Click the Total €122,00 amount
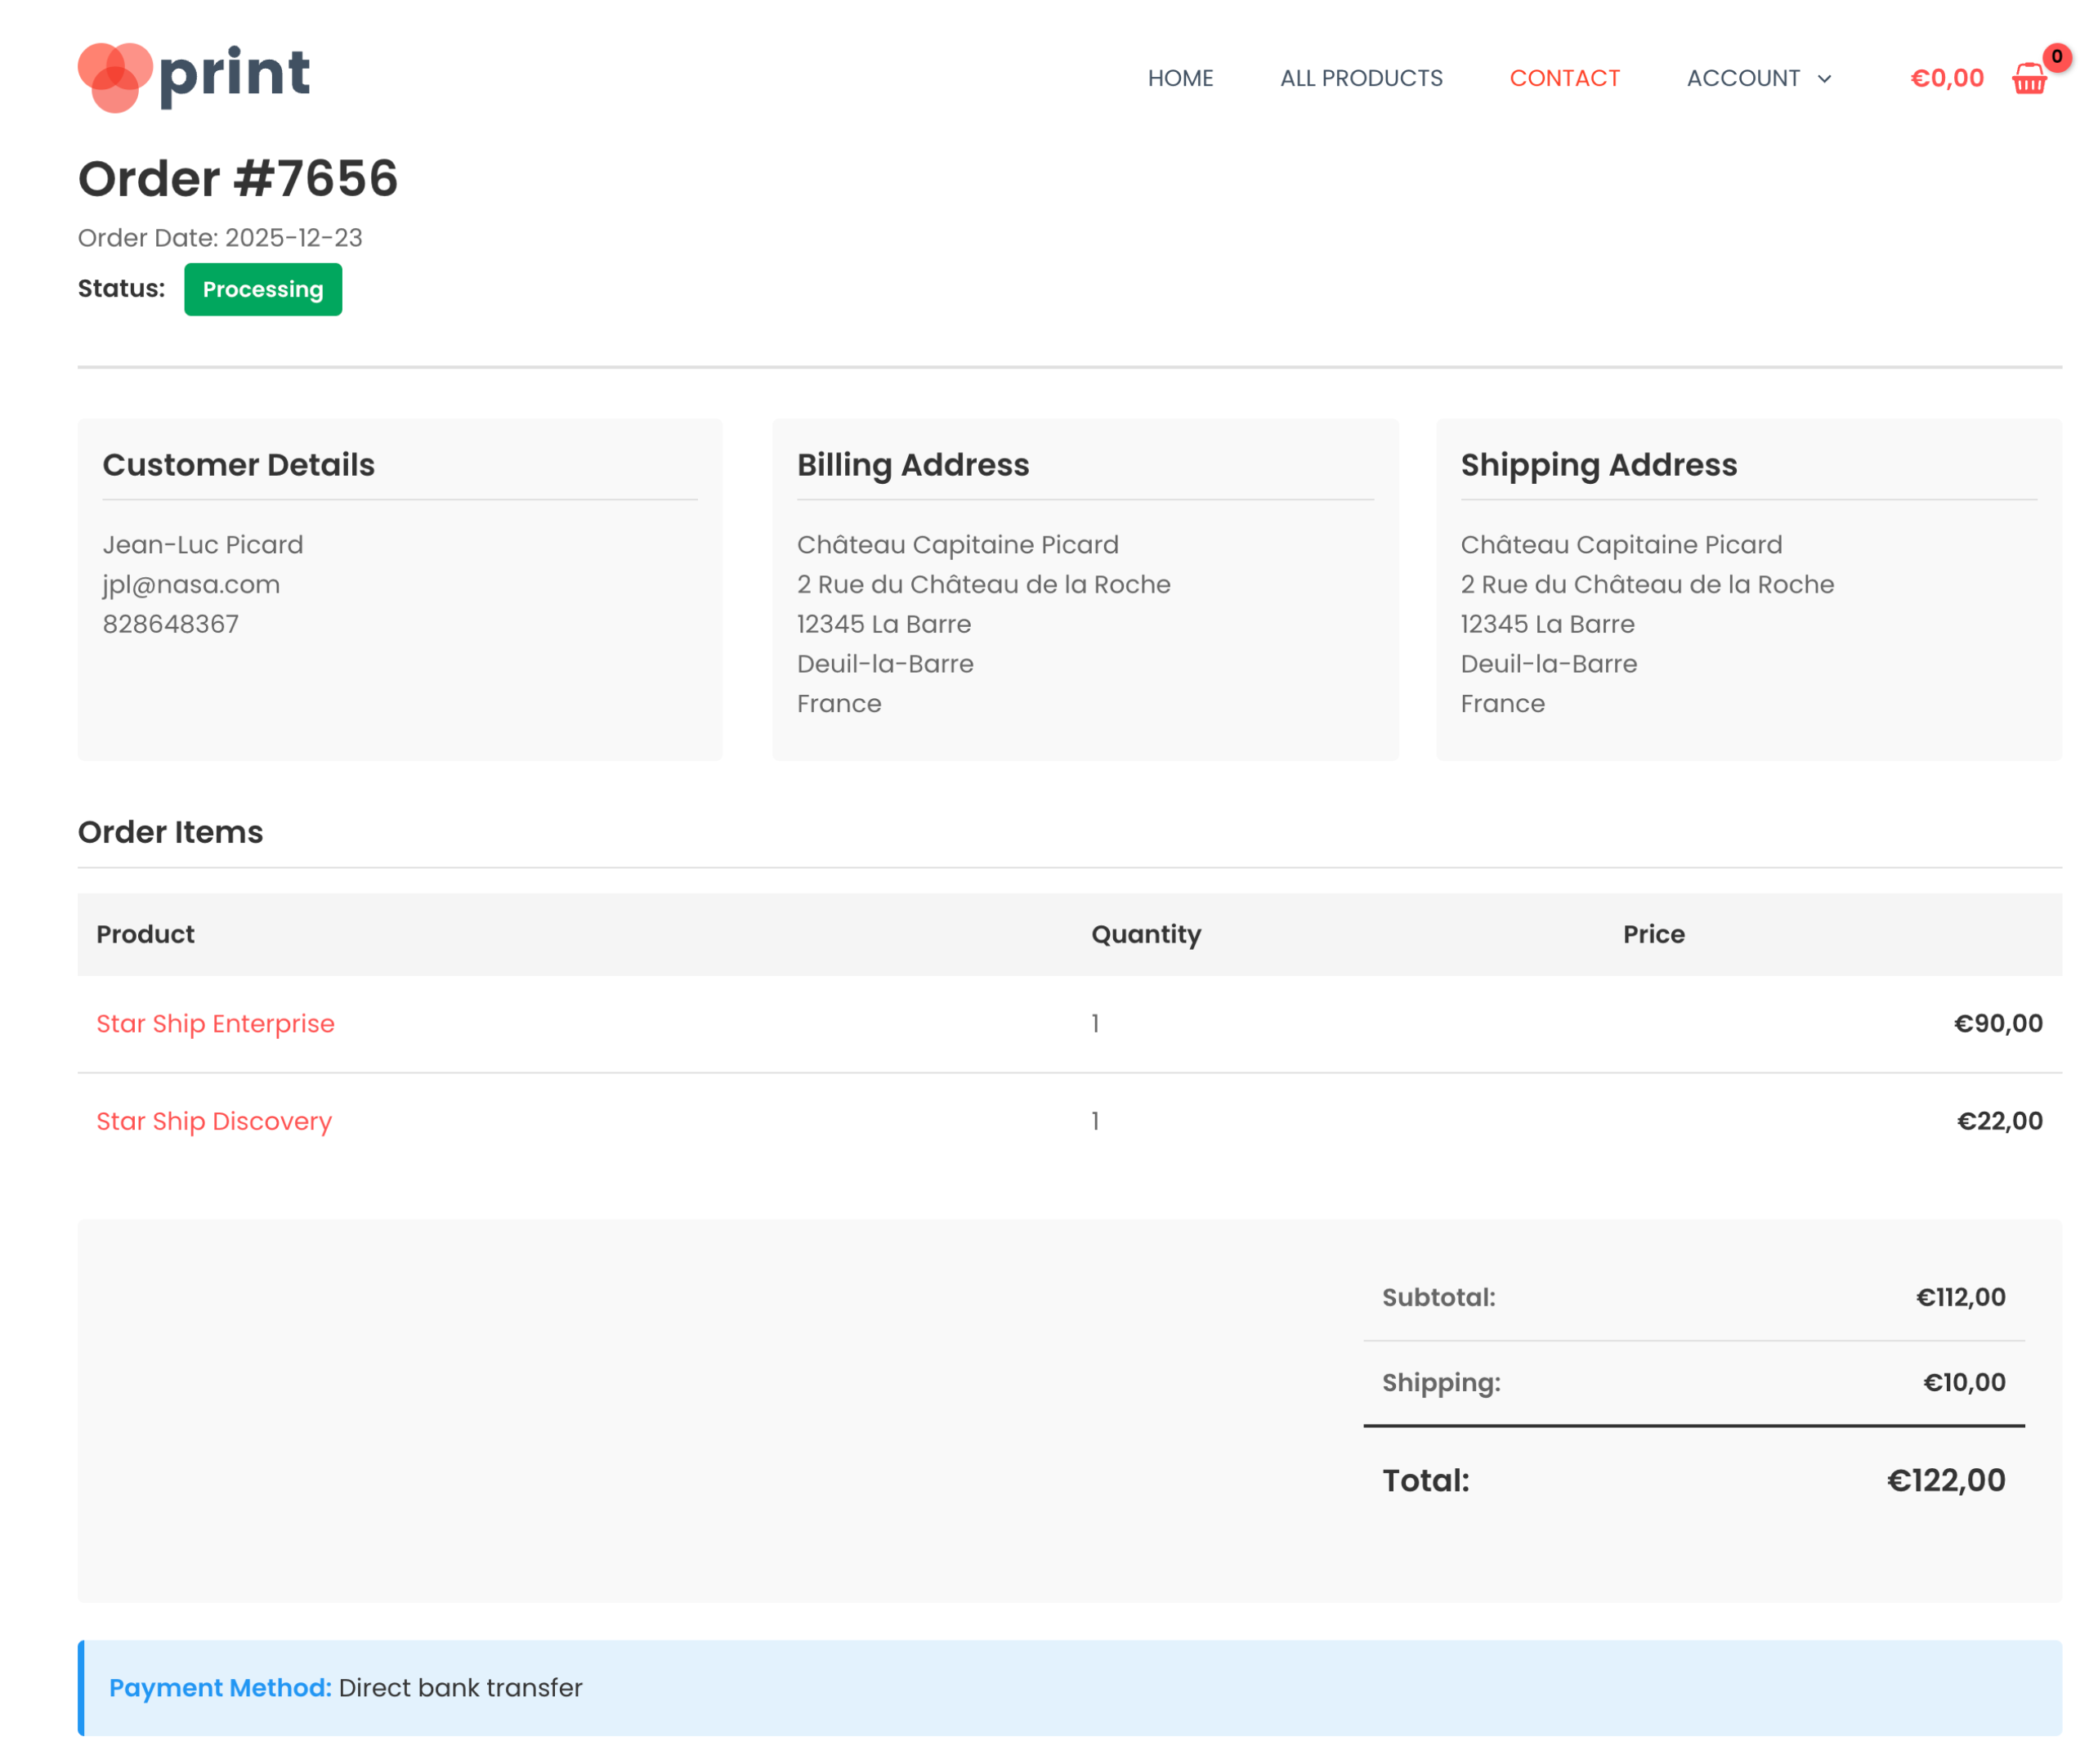 click(1944, 1479)
